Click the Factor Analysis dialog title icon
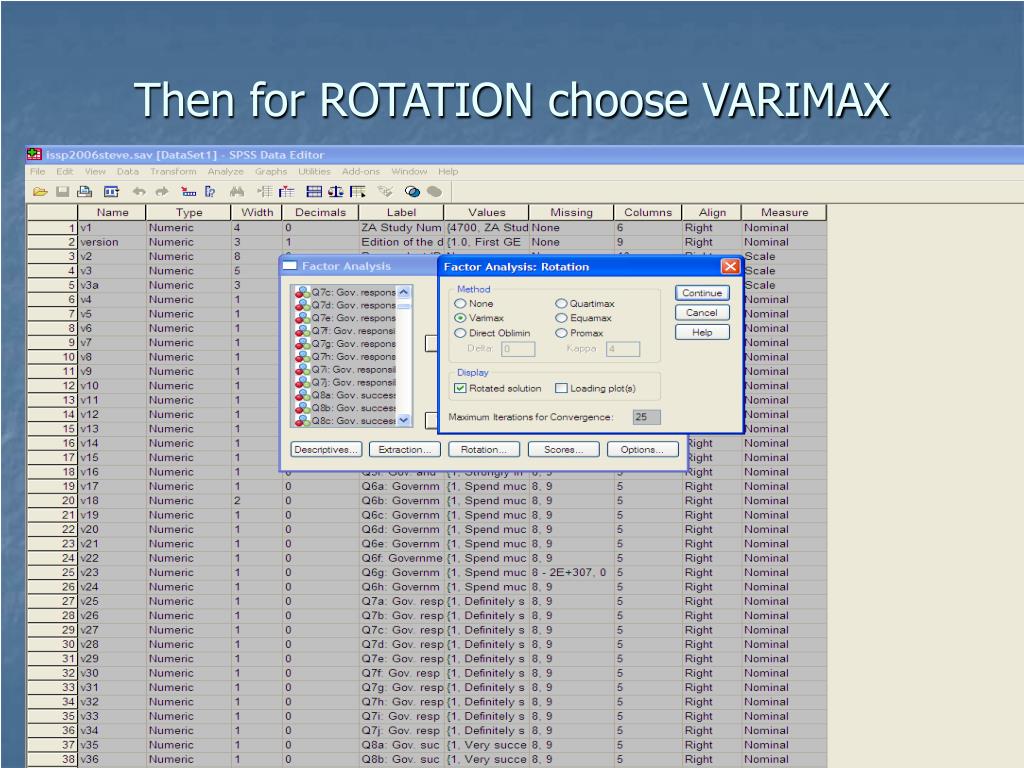The width and height of the screenshot is (1024, 768). coord(289,266)
